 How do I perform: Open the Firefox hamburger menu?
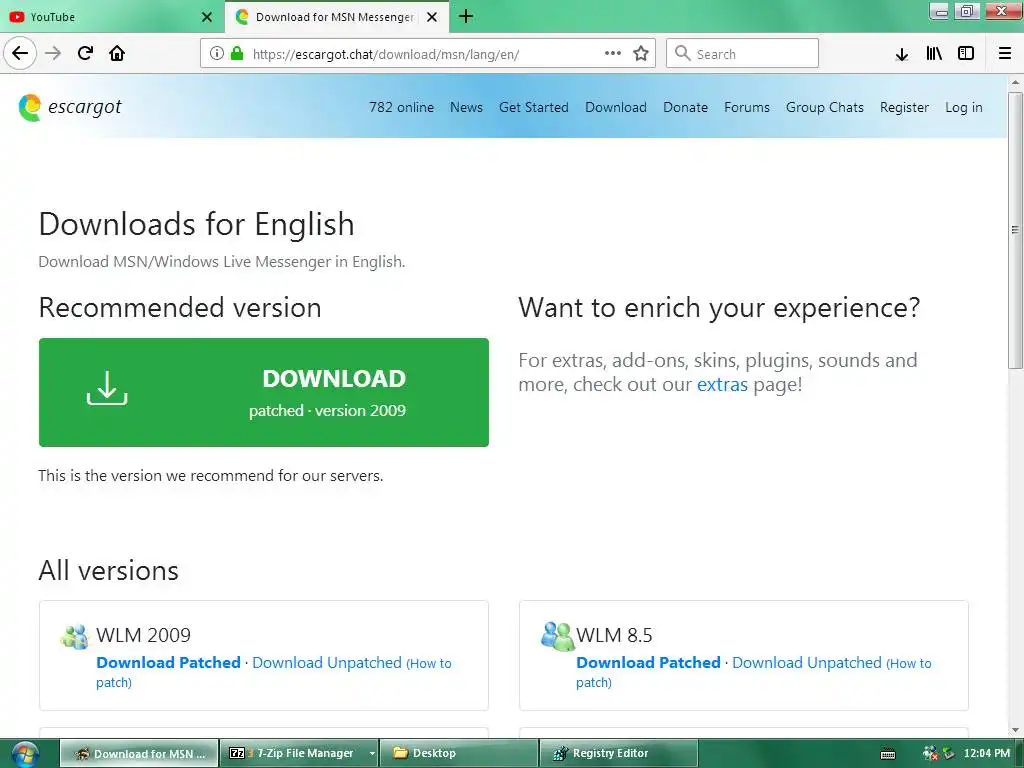pos(1005,54)
